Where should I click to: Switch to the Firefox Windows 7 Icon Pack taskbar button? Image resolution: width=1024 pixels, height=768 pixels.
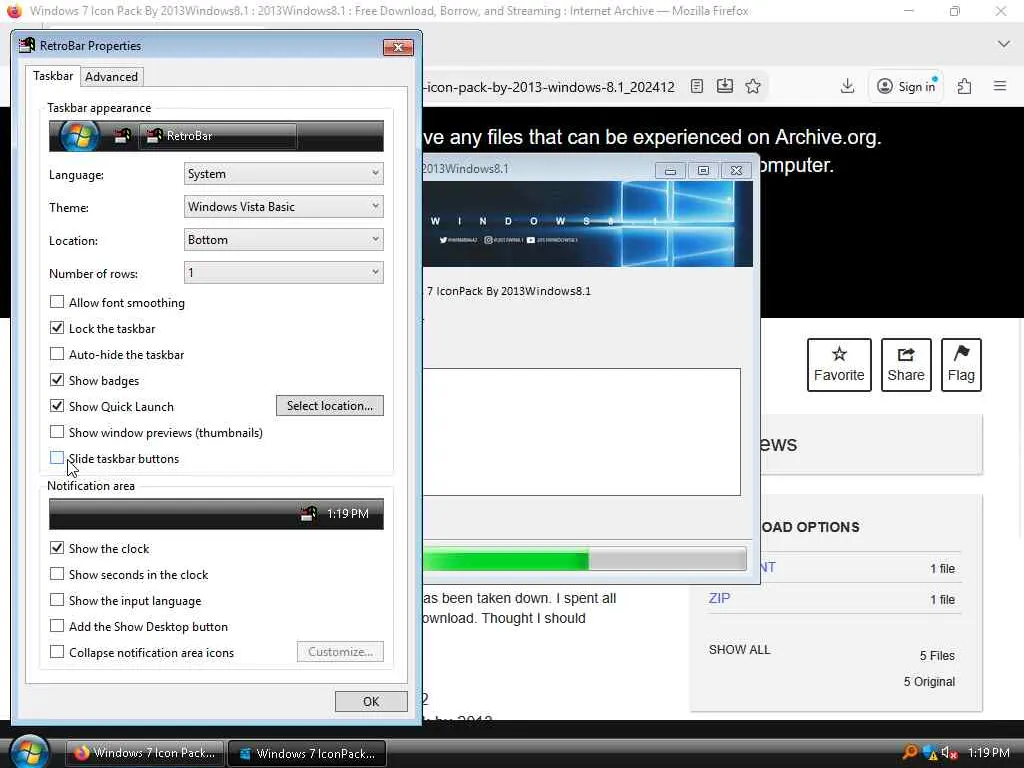tap(145, 753)
